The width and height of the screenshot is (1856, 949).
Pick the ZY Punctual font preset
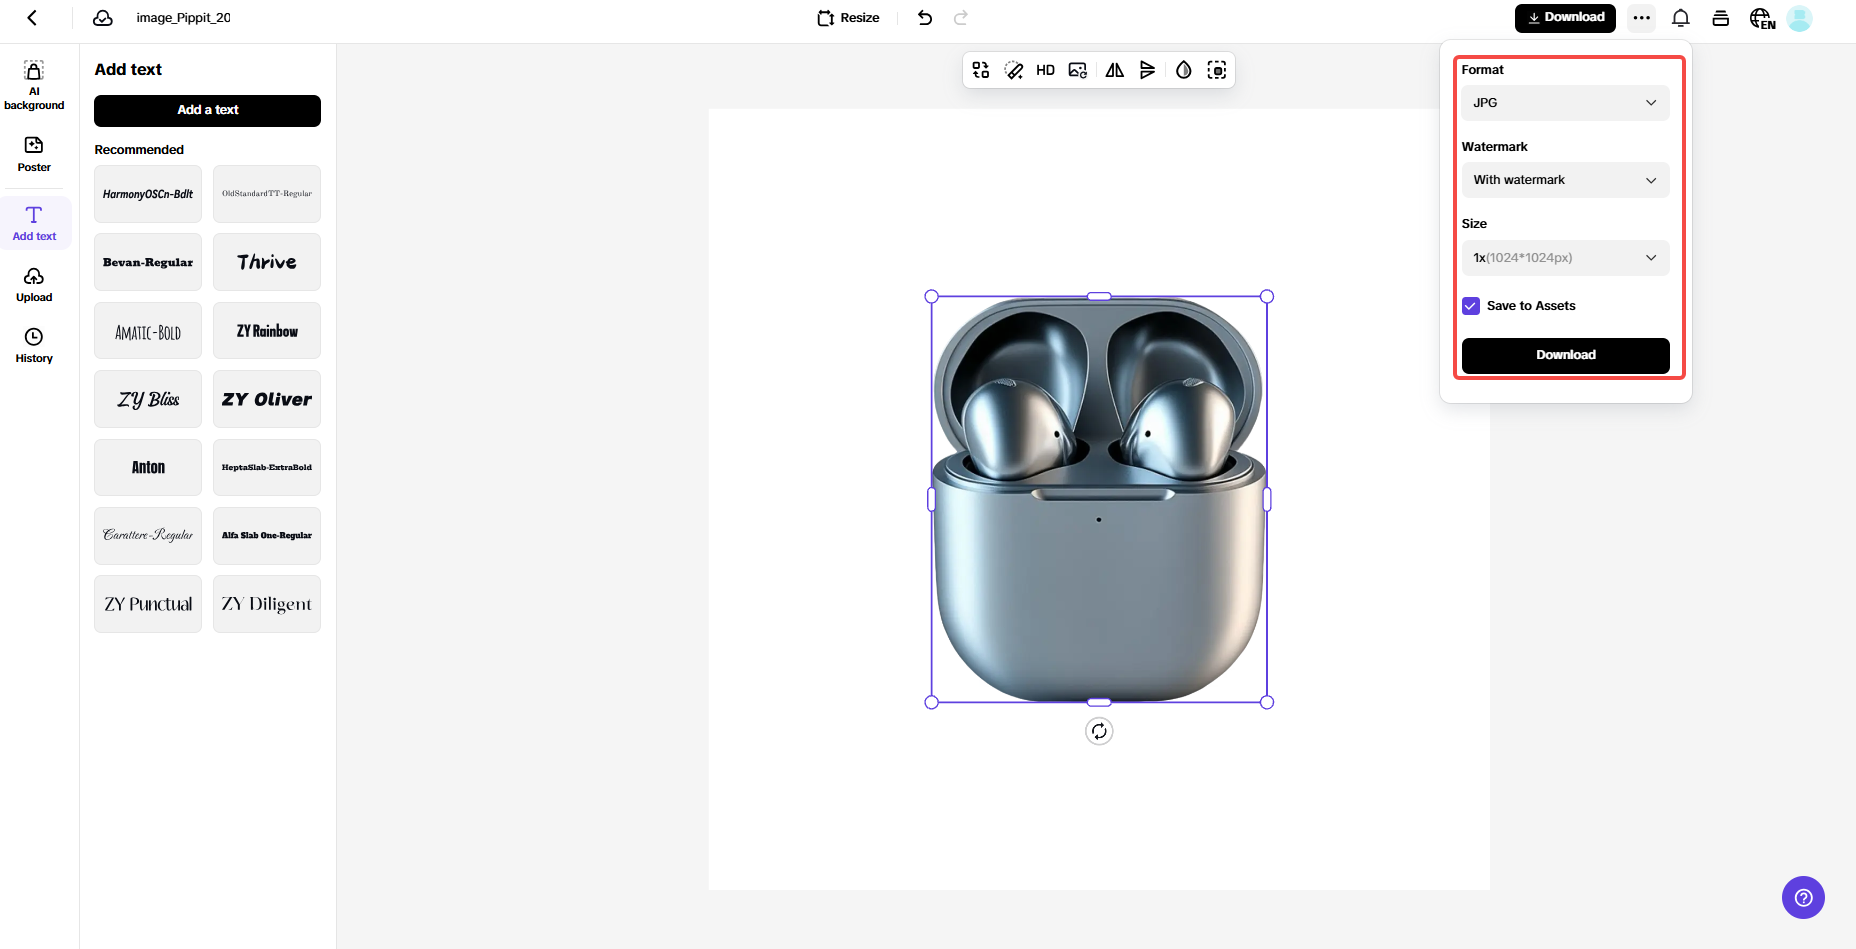(148, 604)
